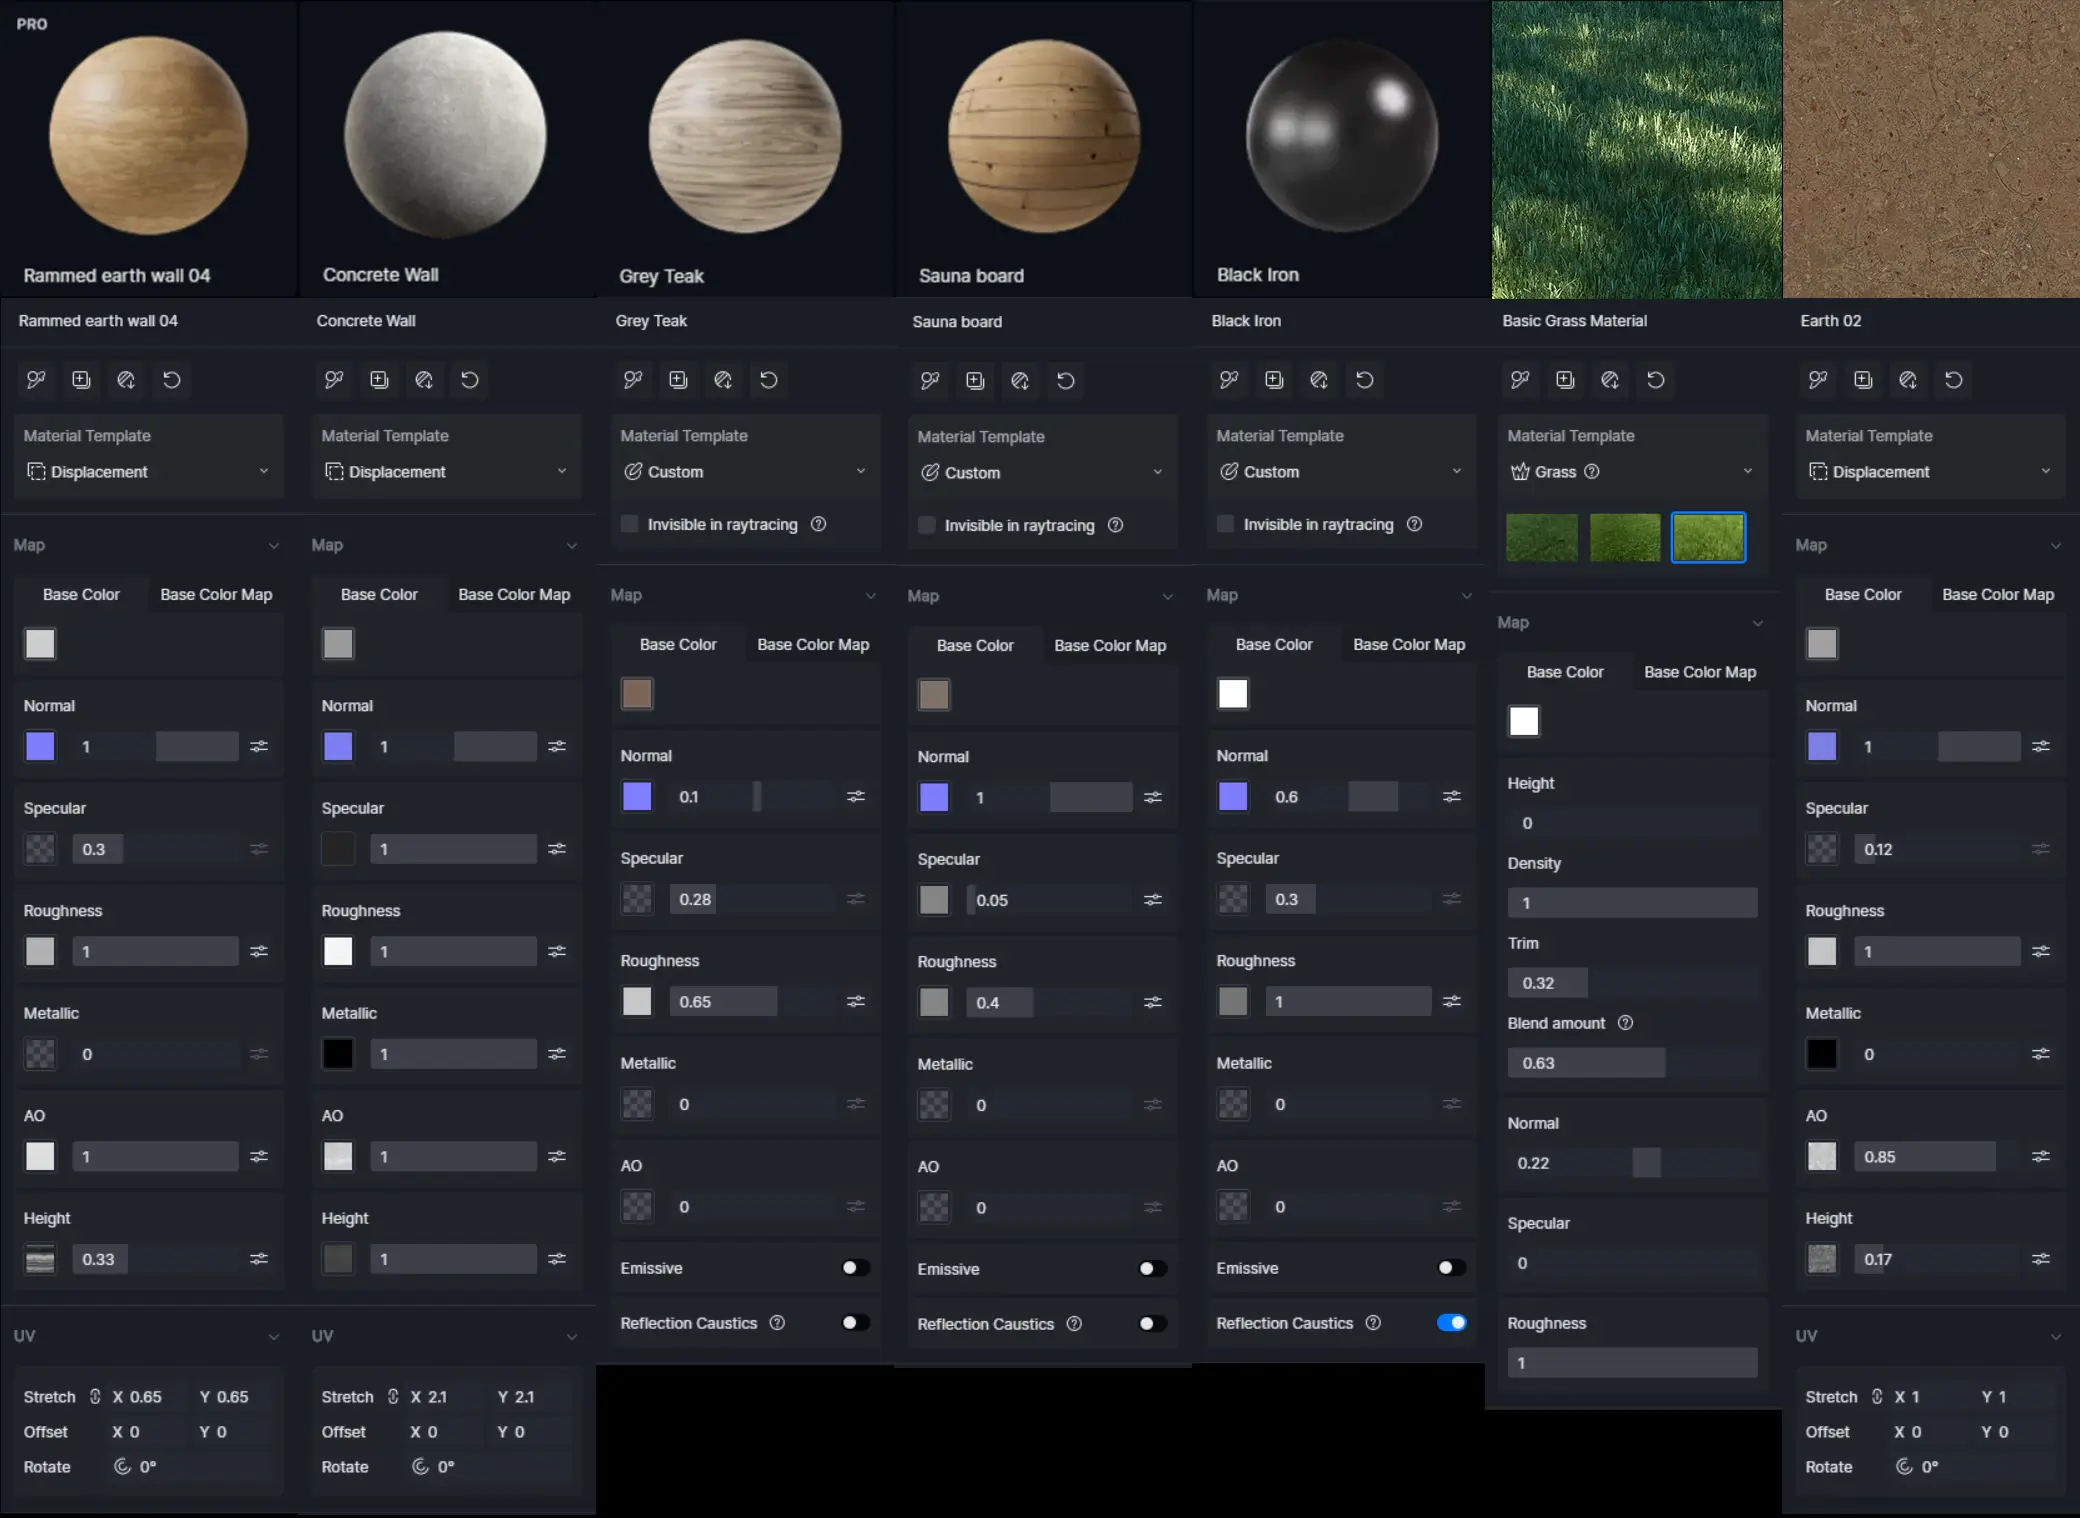Click the paint bucket icon under Concrete Wall
The height and width of the screenshot is (1518, 2080).
click(424, 380)
